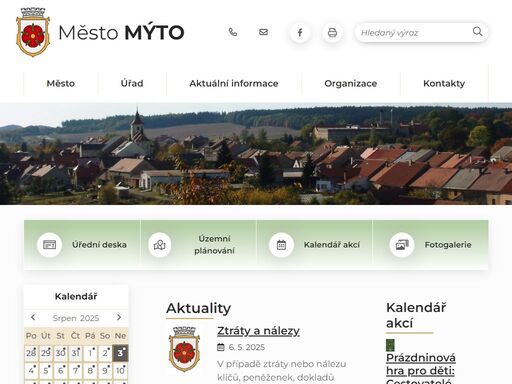Select calendar day 8
Screen dimensions: 512x384
pyautogui.click(x=90, y=370)
